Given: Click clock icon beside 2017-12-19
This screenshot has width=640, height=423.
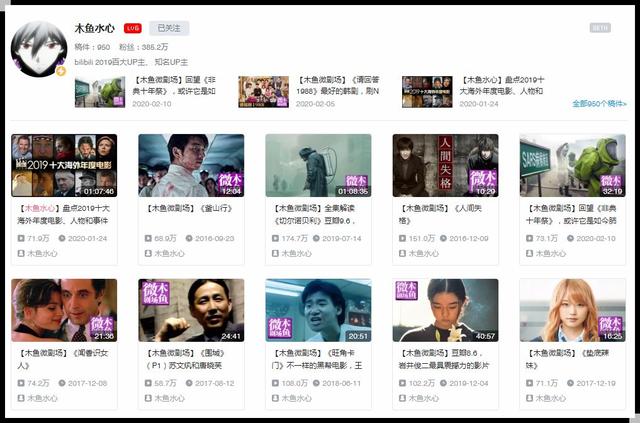Looking at the screenshot, I should pos(571,383).
